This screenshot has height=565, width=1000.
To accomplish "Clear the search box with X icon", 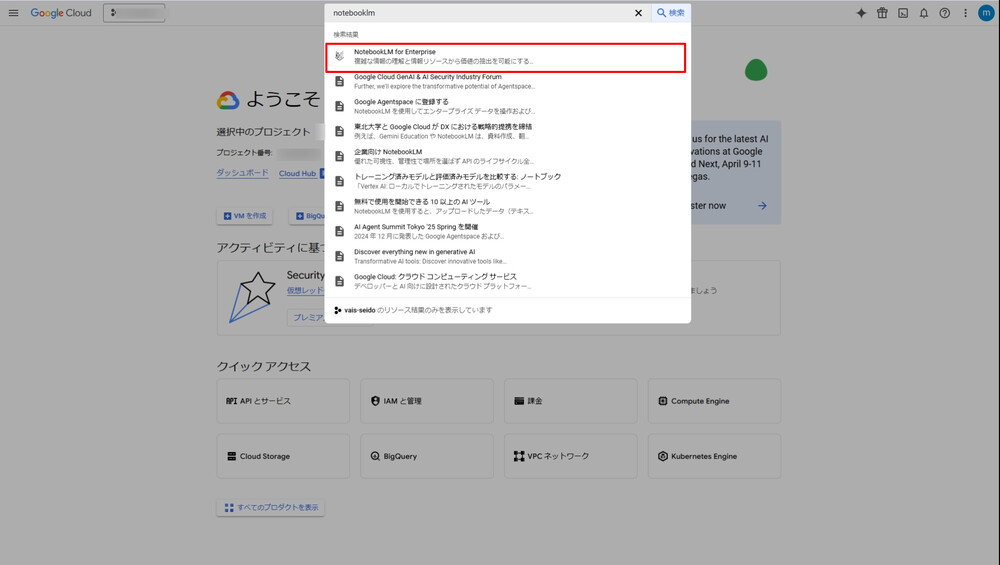I will [x=638, y=13].
